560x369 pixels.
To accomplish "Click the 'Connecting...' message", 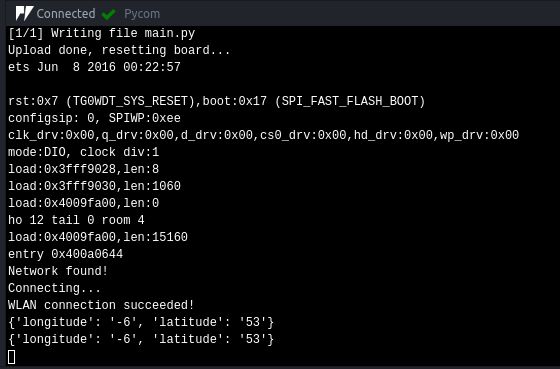I will coord(54,288).
